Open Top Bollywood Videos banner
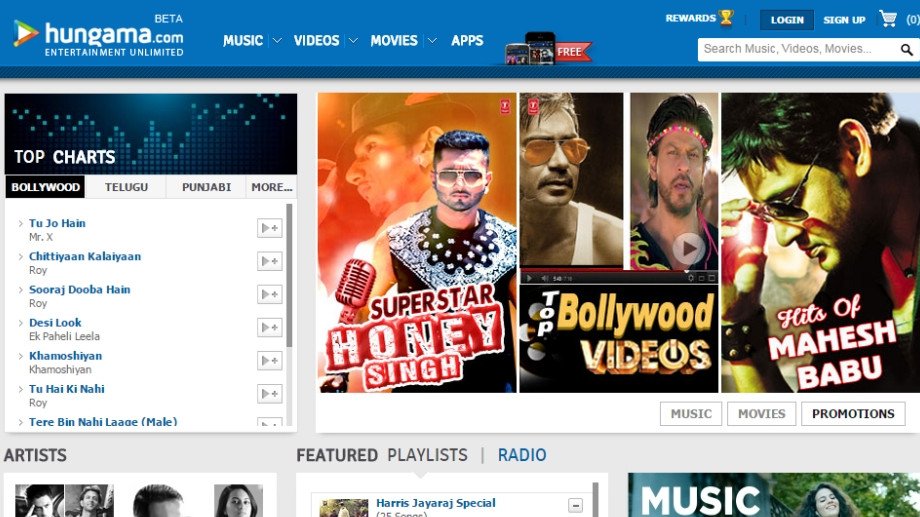The height and width of the screenshot is (517, 920). (619, 339)
